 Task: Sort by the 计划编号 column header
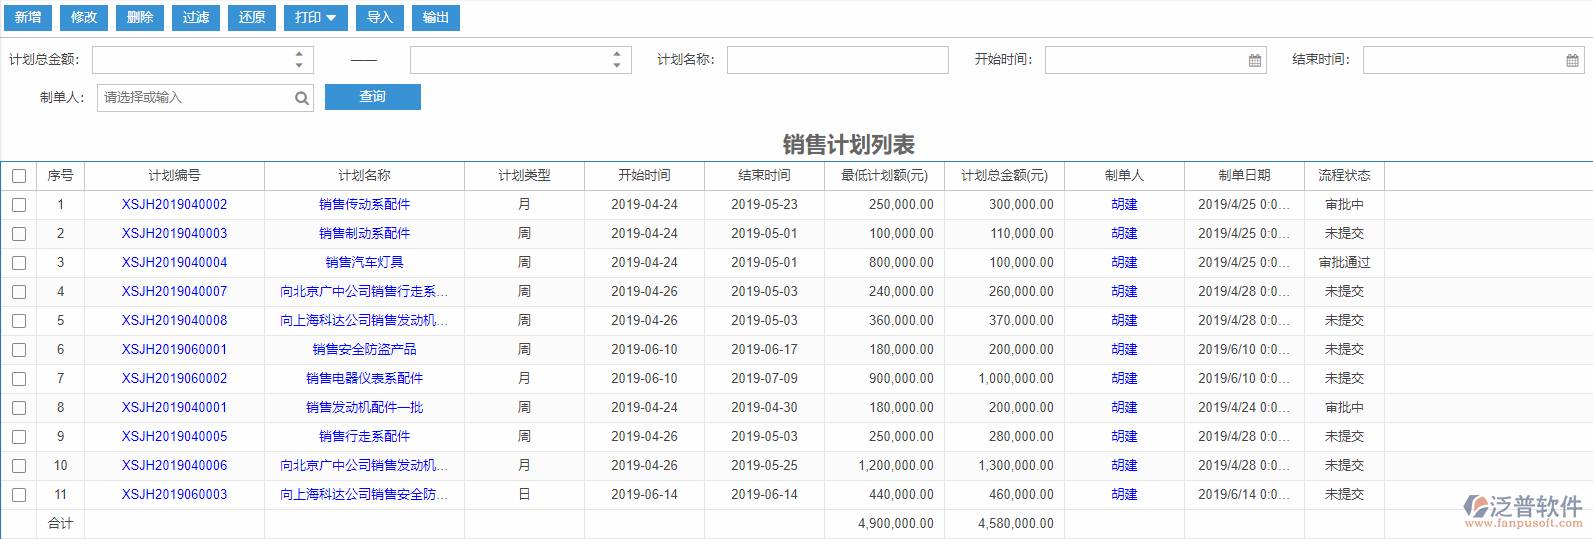pos(175,176)
